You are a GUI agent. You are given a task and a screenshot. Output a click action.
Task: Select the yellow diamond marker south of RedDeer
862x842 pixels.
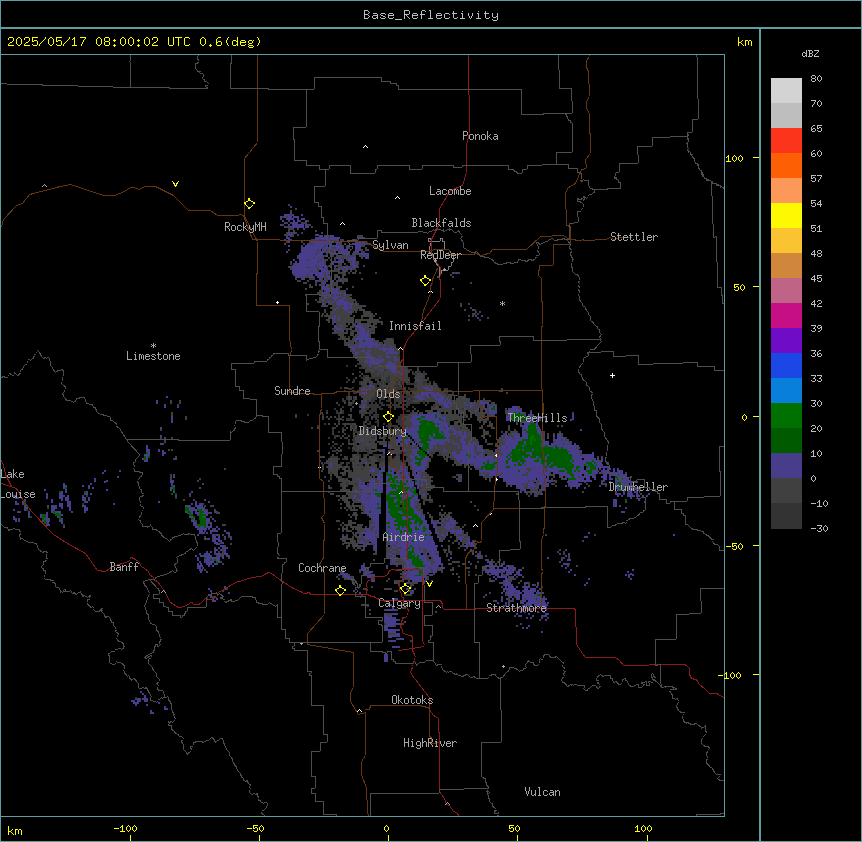(x=425, y=281)
